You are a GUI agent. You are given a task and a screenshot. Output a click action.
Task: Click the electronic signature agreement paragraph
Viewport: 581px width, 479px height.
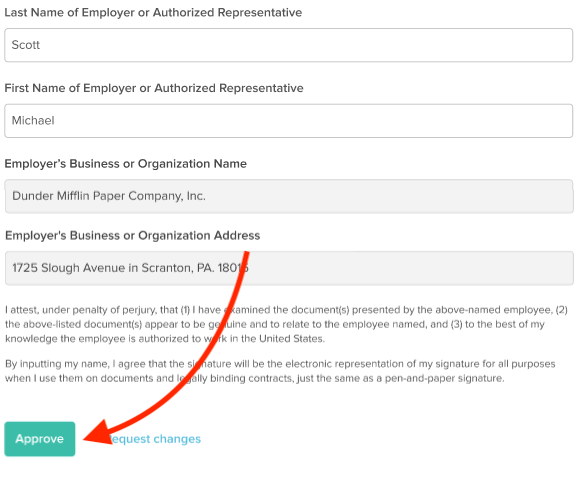(280, 371)
